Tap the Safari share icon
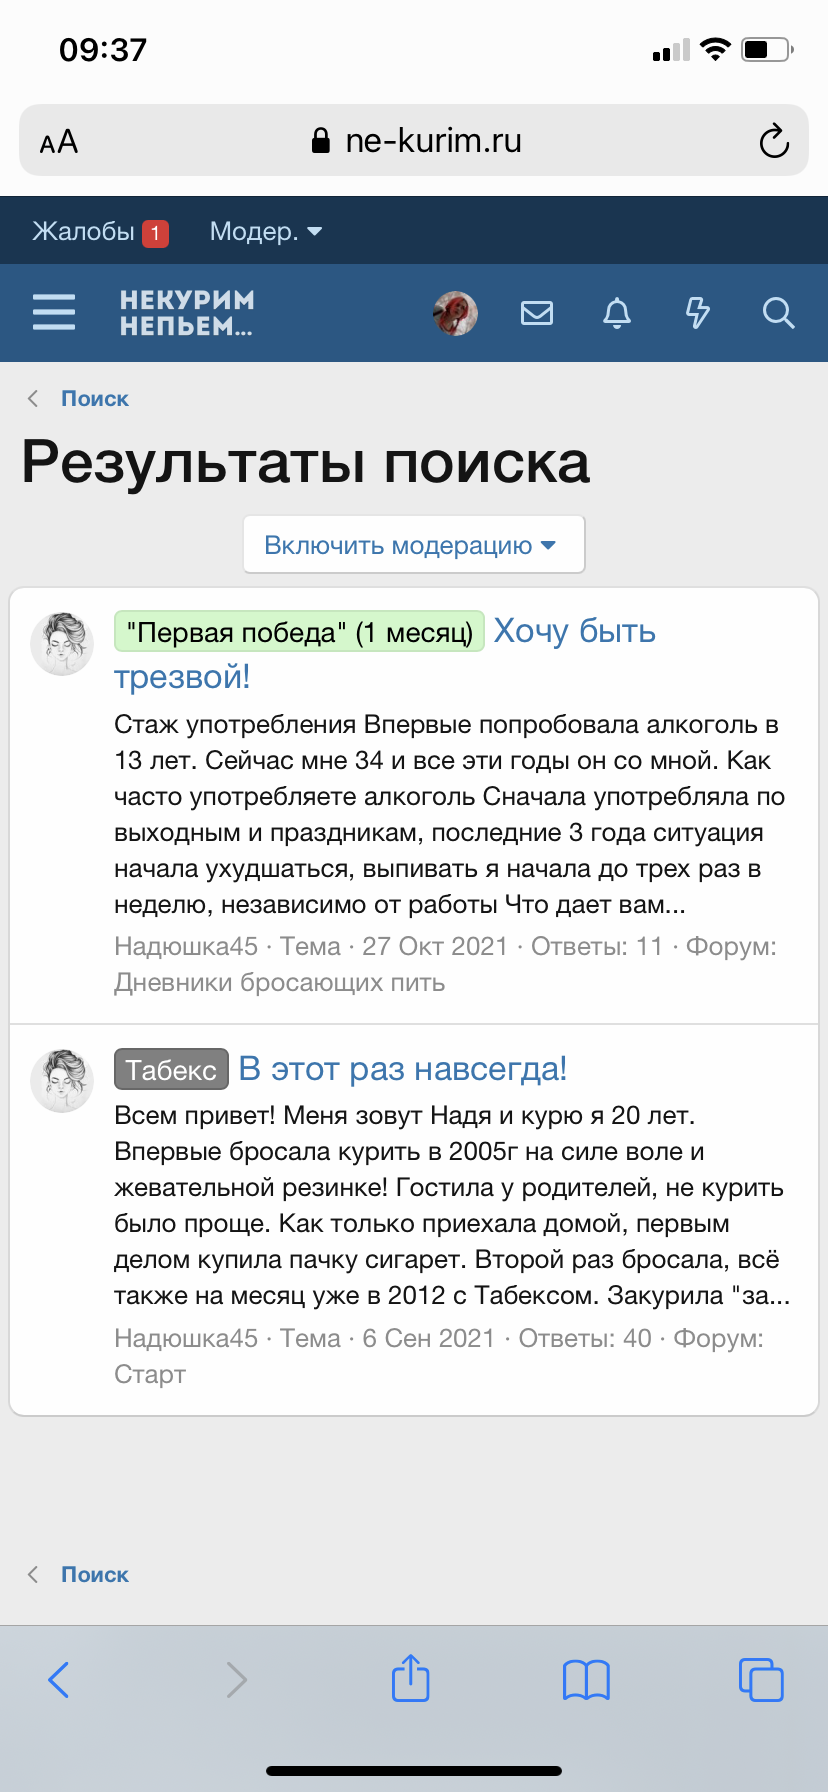 410,1679
